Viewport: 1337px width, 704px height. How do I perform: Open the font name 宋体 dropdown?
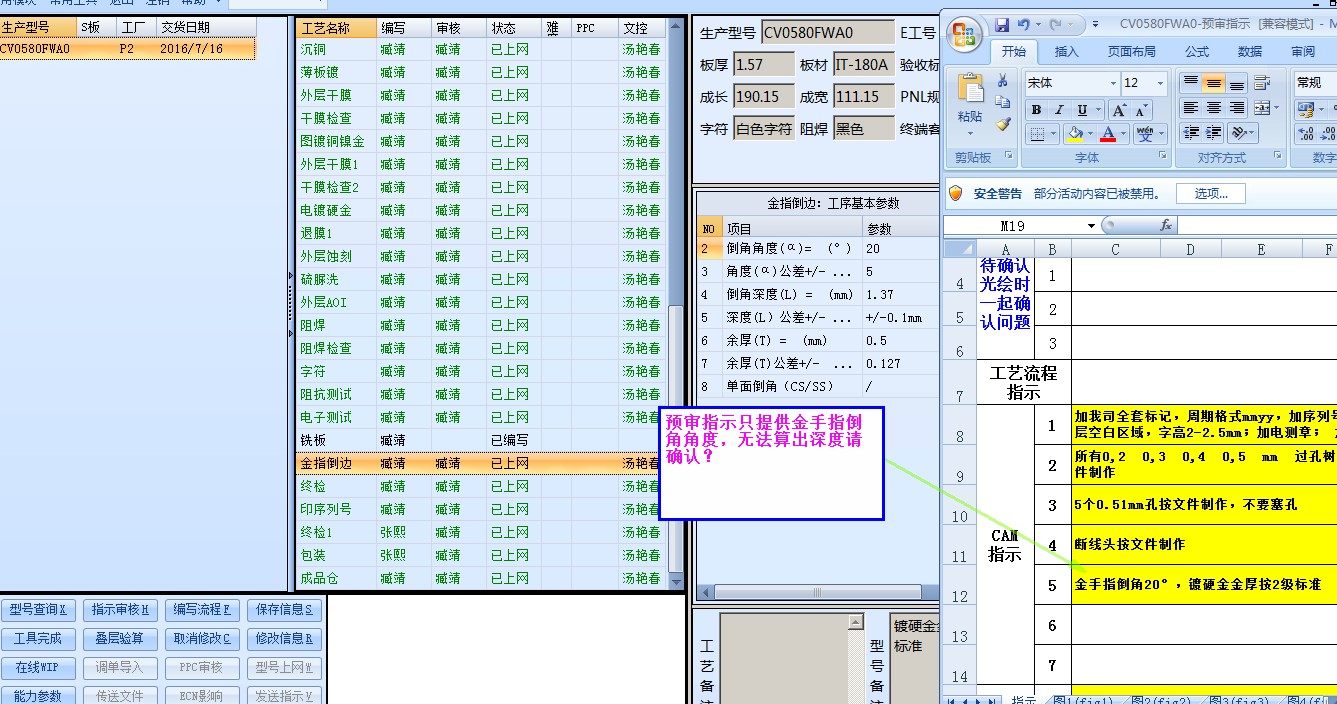(x=1113, y=83)
